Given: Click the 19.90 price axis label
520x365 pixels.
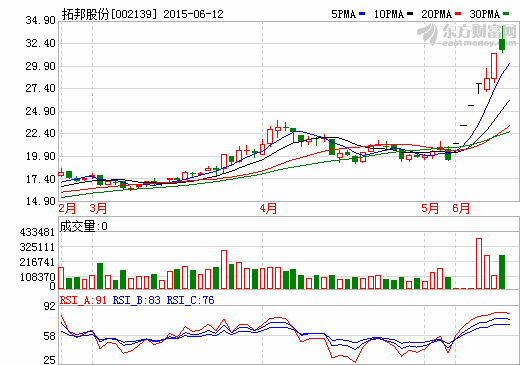Looking at the screenshot, I should pyautogui.click(x=41, y=156).
